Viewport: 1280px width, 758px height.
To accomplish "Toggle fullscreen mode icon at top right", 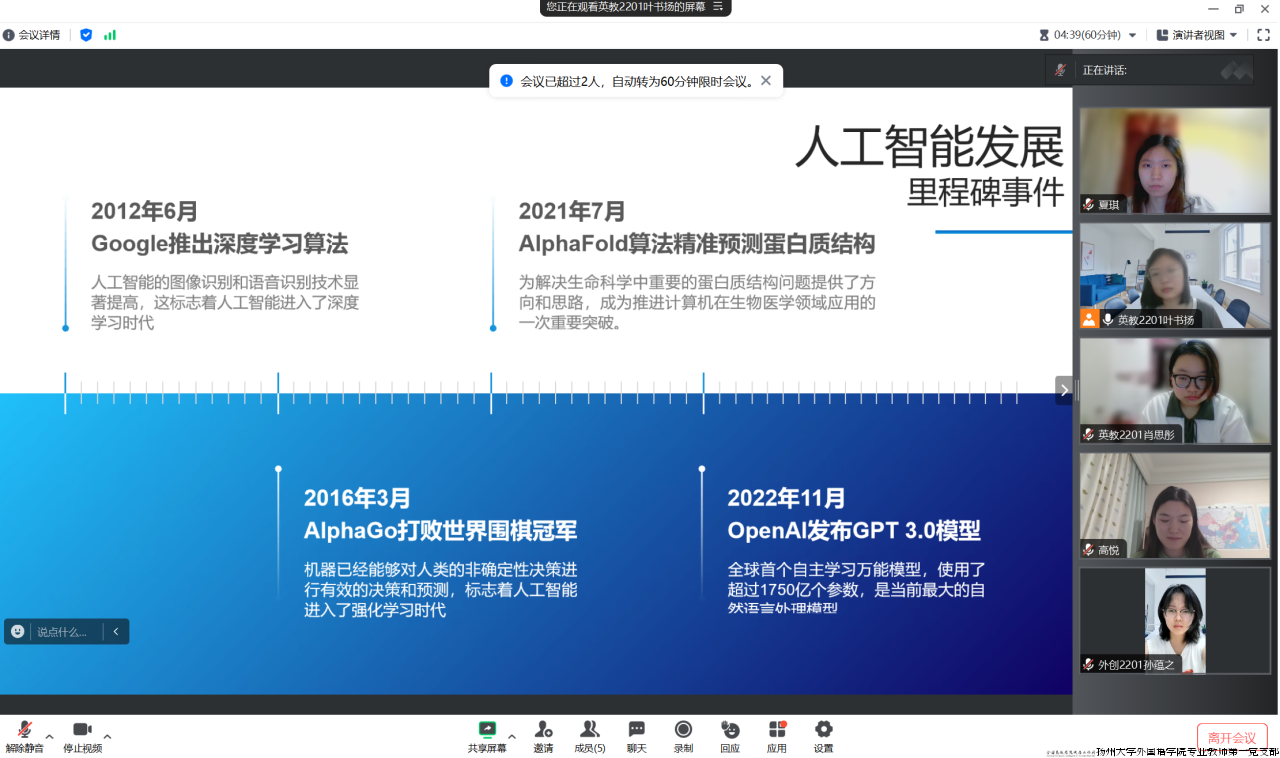I will coord(1263,35).
